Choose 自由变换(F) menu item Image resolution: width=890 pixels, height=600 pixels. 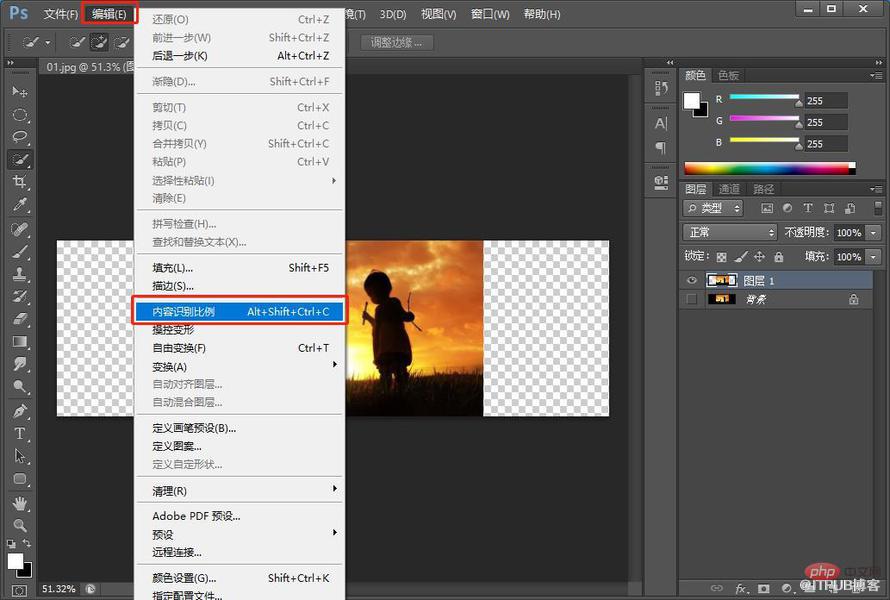pos(239,348)
